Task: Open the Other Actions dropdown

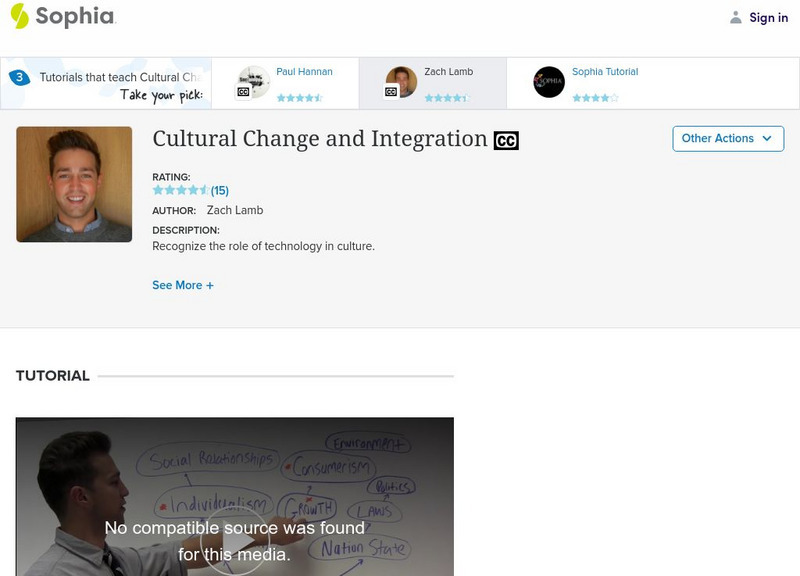Action: (x=727, y=139)
